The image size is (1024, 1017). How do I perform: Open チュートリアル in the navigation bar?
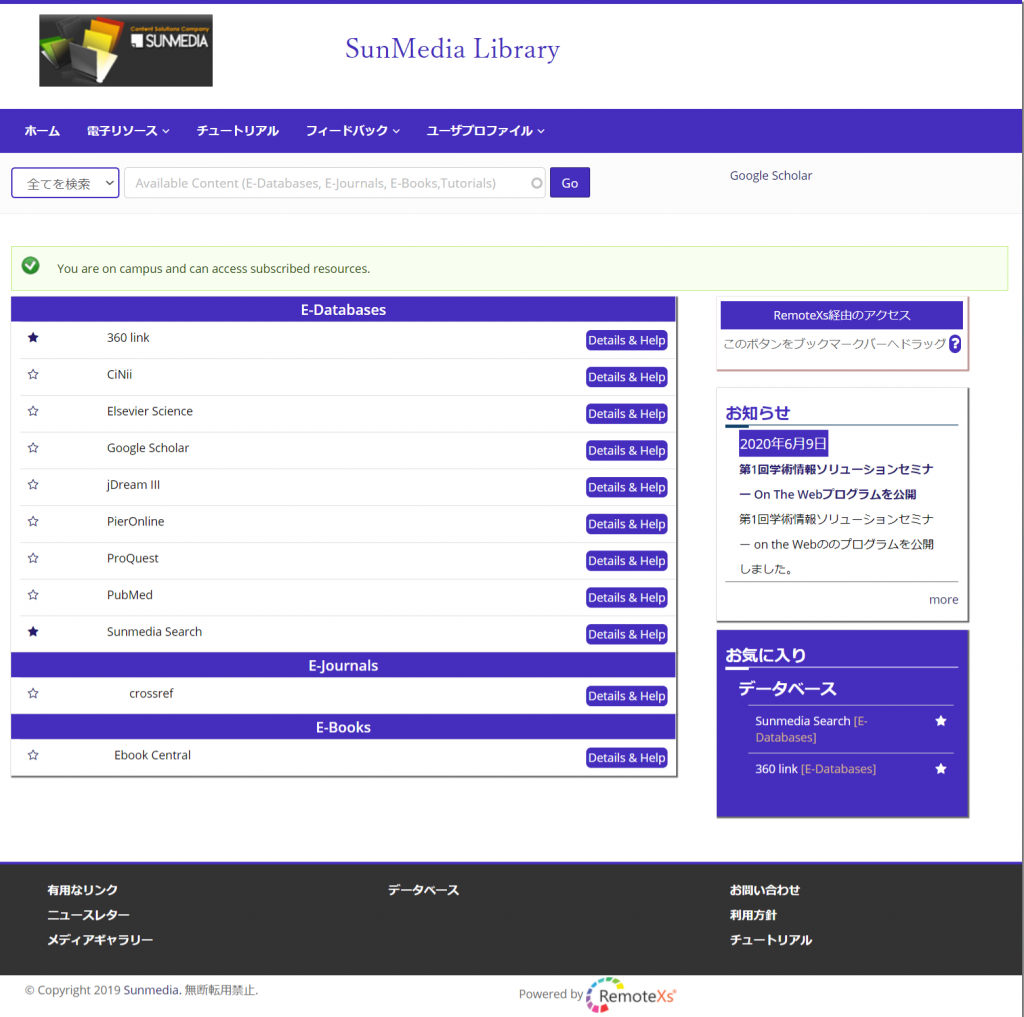(x=238, y=131)
